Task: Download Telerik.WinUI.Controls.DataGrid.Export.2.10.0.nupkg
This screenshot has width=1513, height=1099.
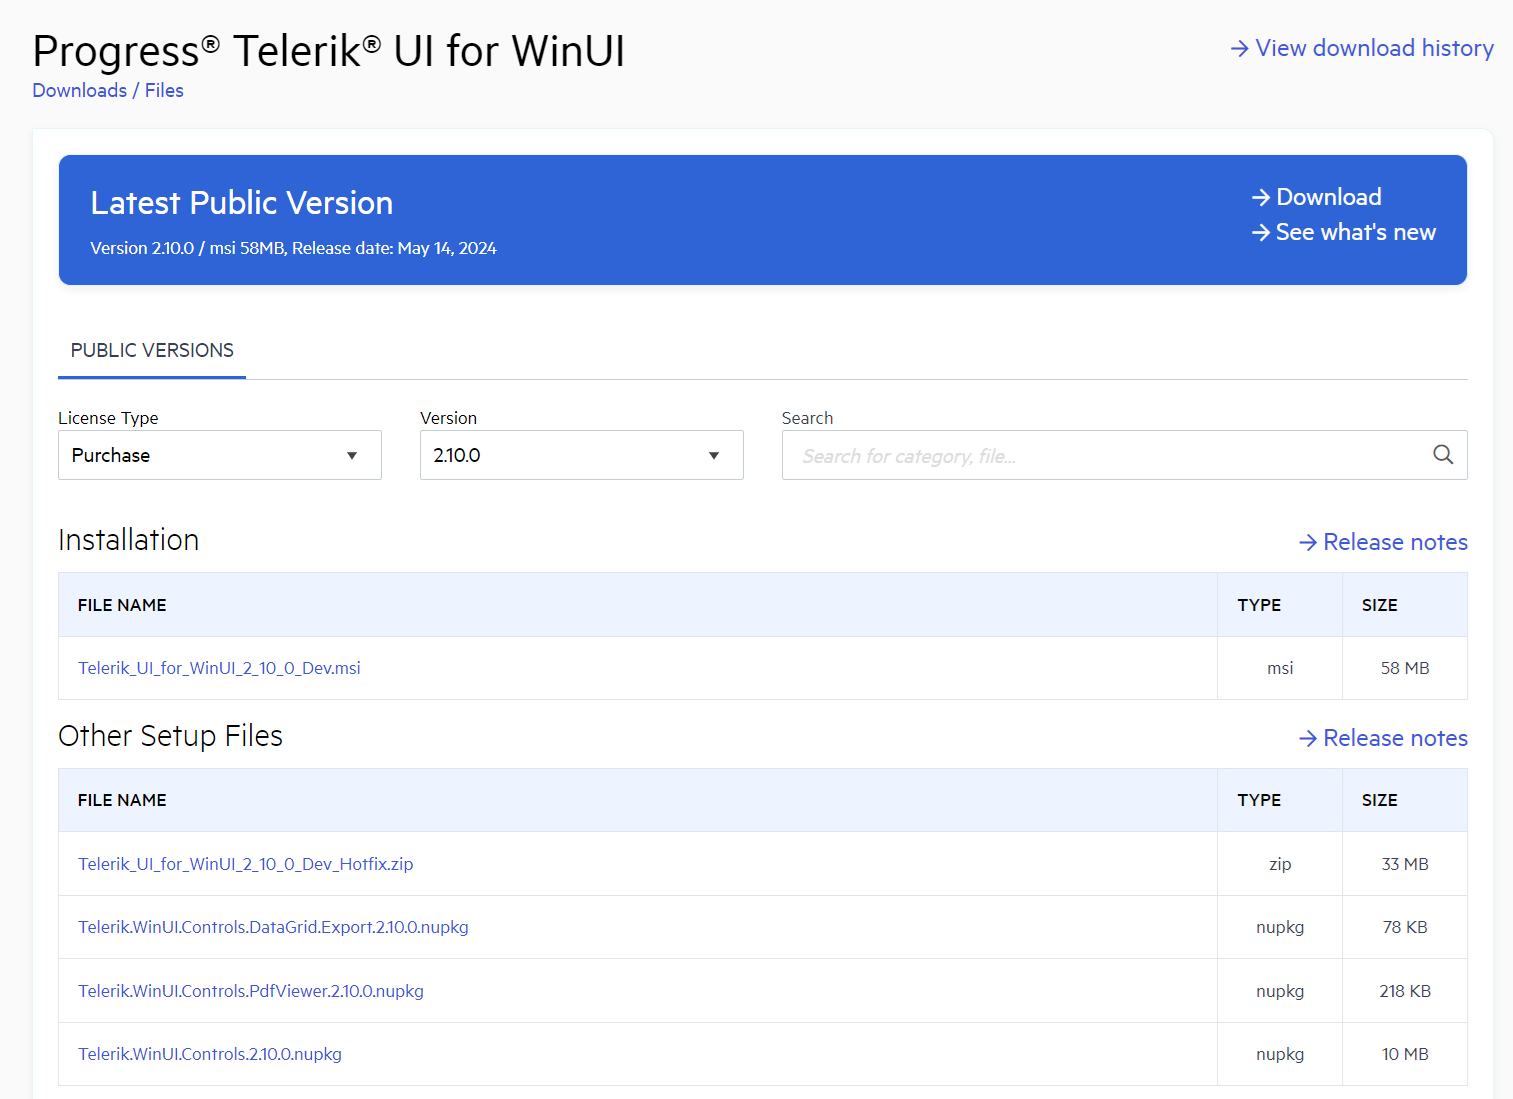Action: click(x=273, y=927)
